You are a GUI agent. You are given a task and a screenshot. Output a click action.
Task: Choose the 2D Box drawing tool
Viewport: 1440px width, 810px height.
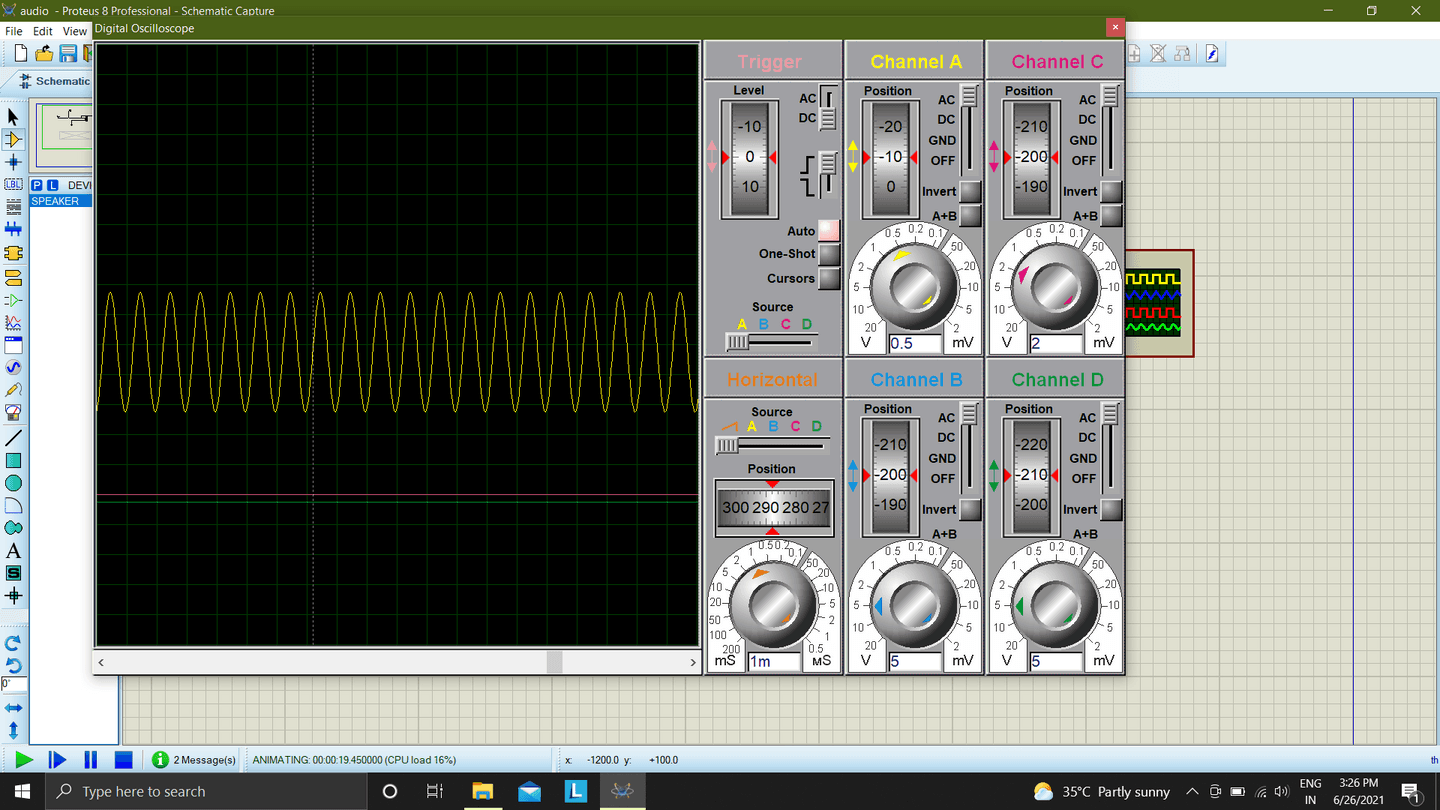pos(13,461)
